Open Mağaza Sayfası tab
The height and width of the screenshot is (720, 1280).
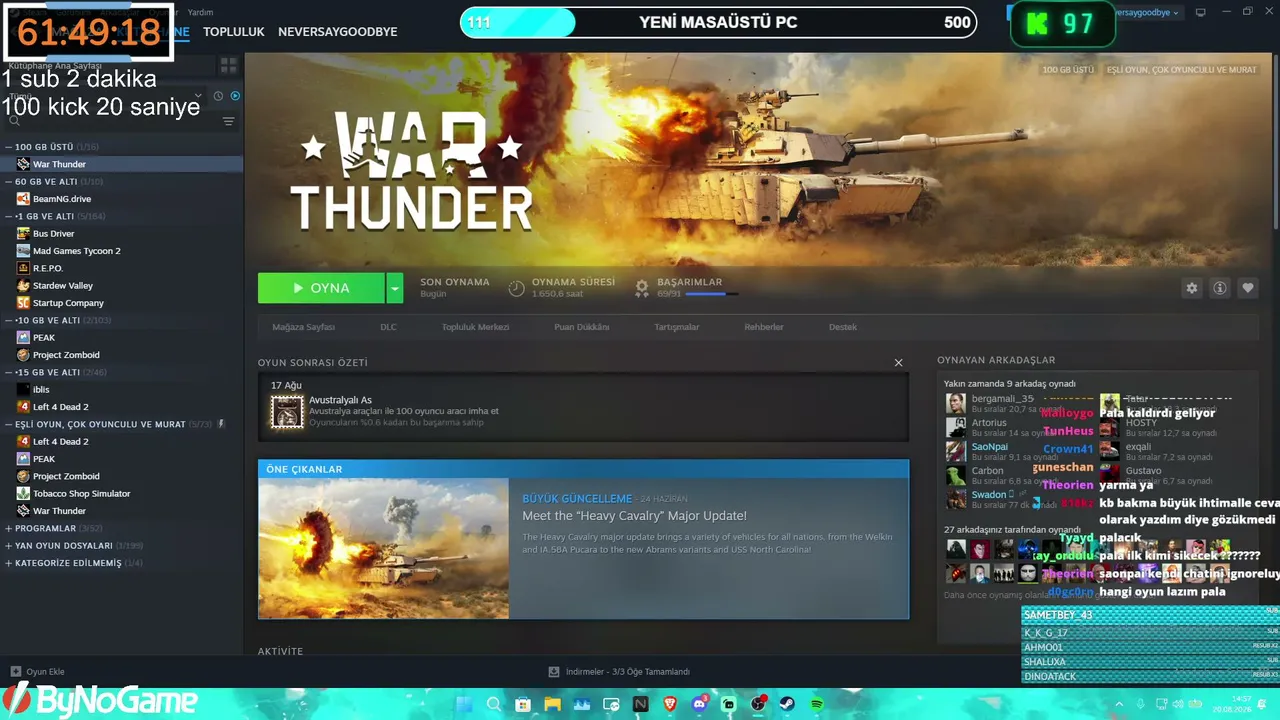[304, 327]
